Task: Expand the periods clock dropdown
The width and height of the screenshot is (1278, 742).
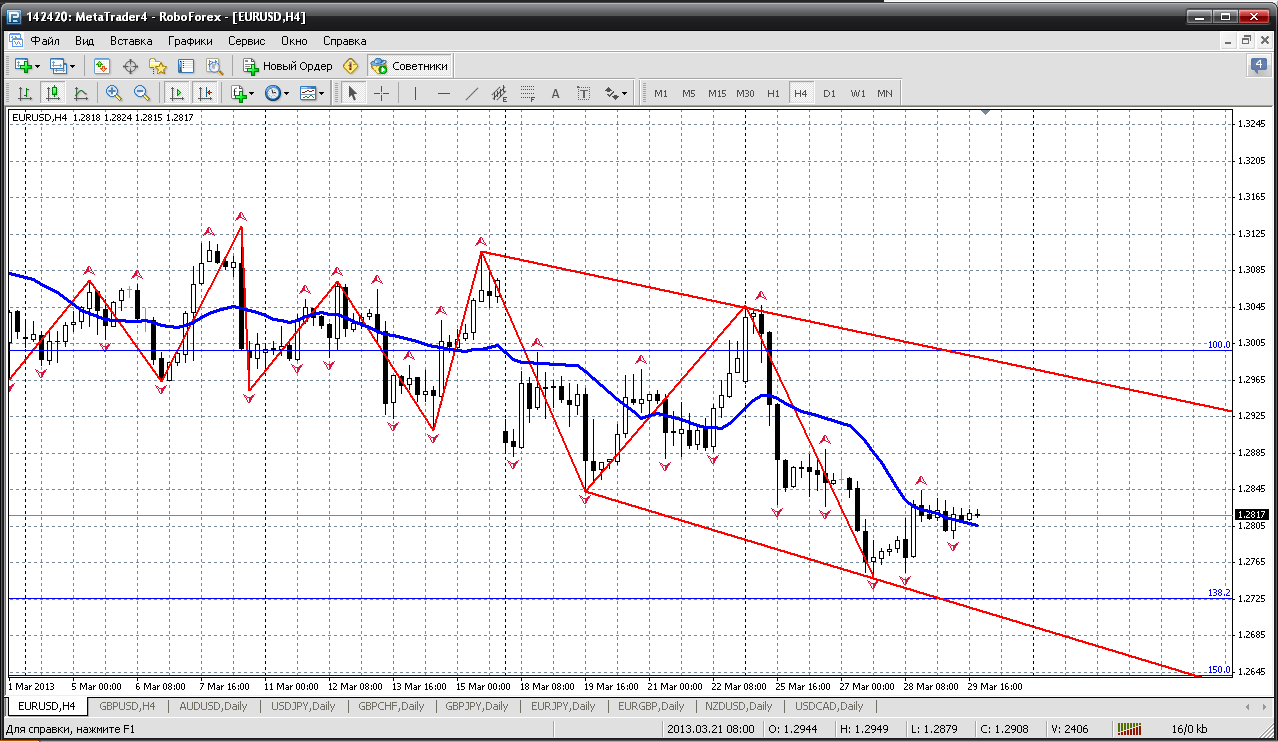Action: [286, 94]
